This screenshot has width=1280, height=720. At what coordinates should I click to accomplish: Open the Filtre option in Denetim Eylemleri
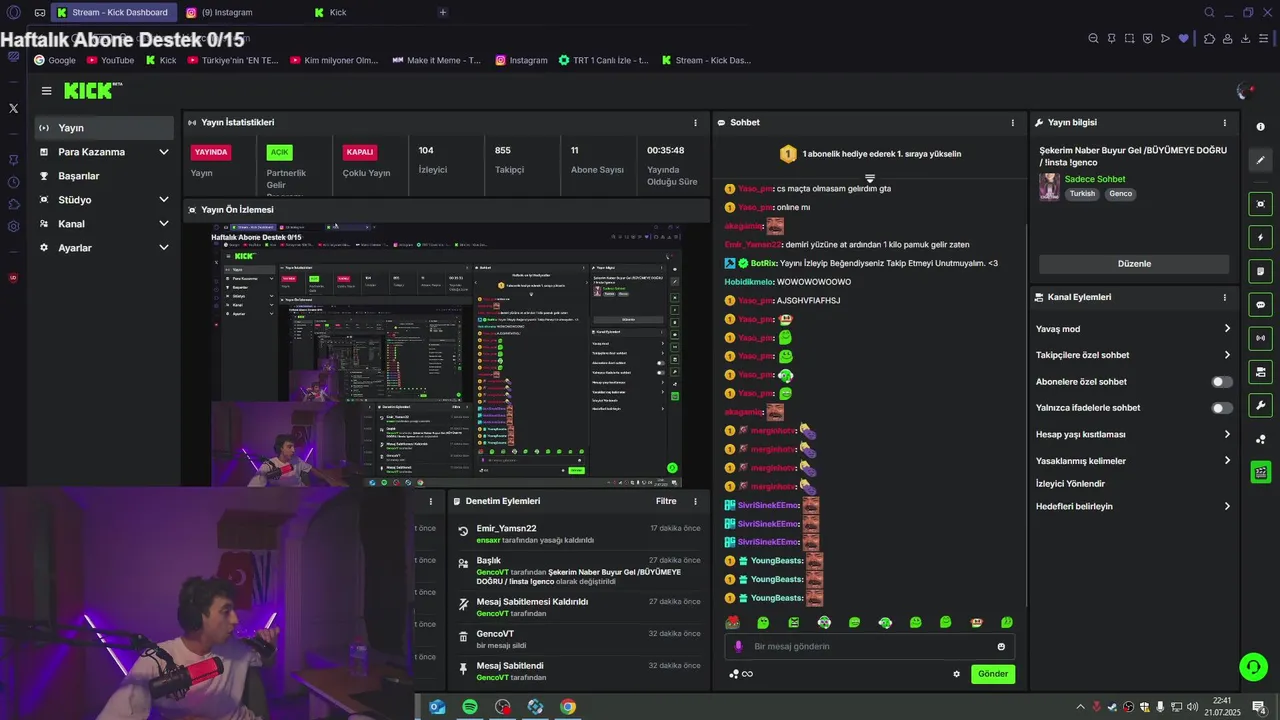(x=666, y=501)
